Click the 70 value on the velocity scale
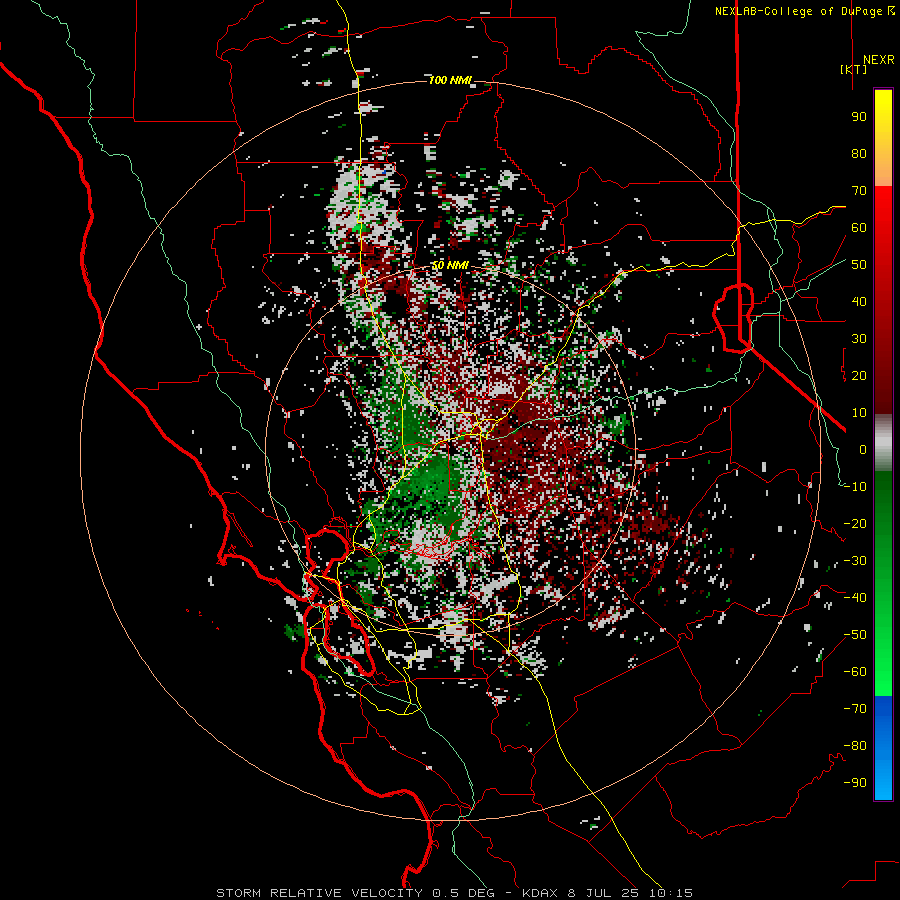Viewport: 900px width, 900px height. pos(859,191)
